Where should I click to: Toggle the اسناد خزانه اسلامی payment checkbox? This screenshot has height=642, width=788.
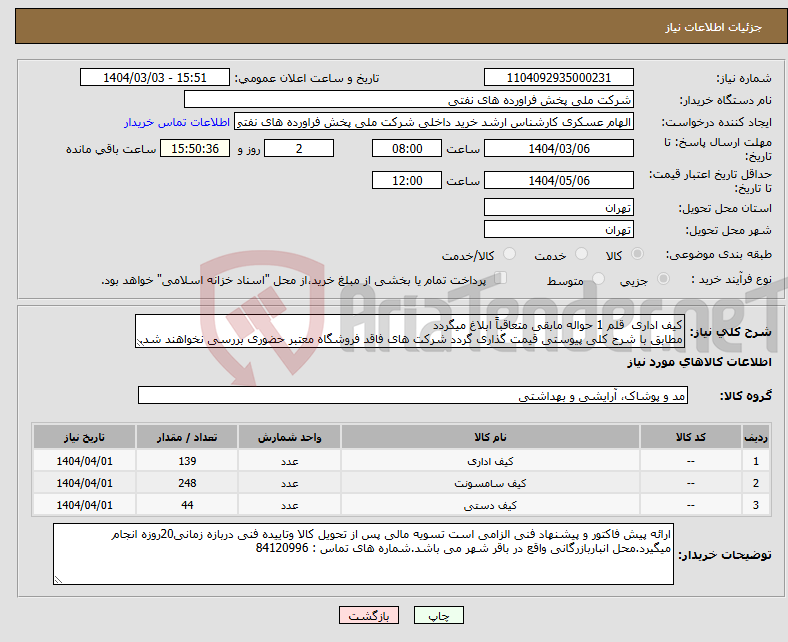click(500, 278)
